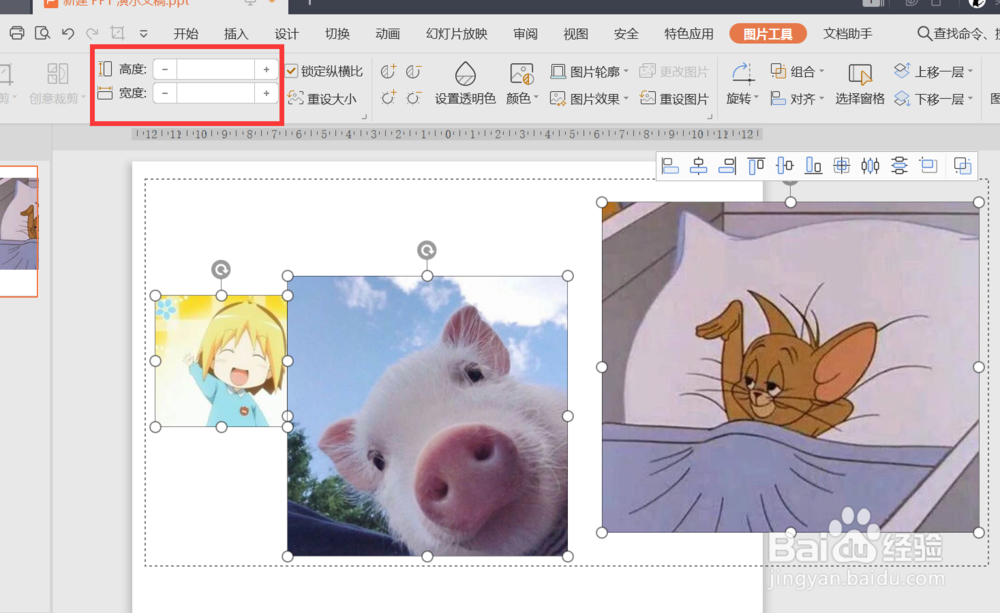Undo the last action
Screen dimensions: 1000x613
tap(68, 33)
